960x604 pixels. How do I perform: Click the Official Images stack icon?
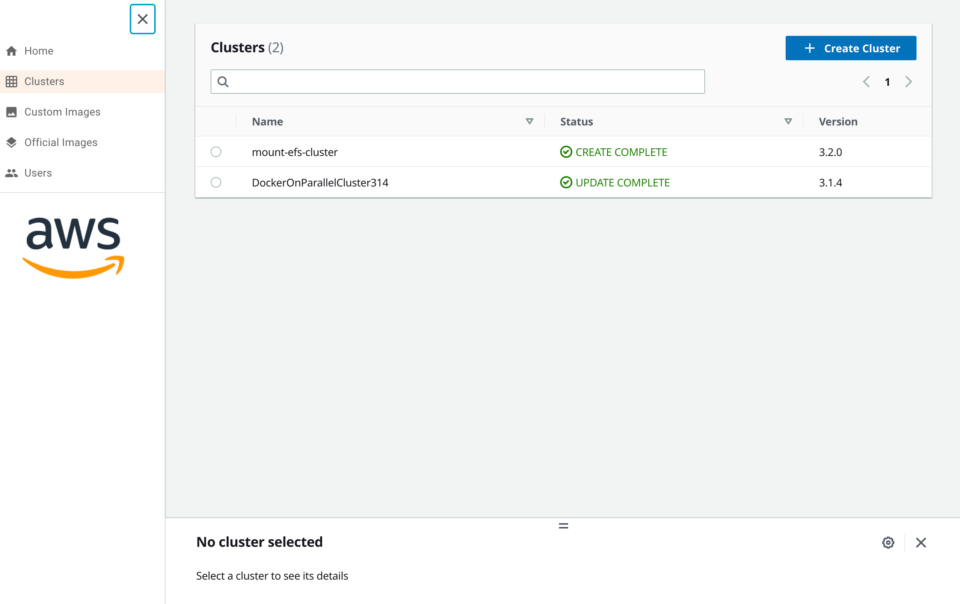tap(11, 142)
